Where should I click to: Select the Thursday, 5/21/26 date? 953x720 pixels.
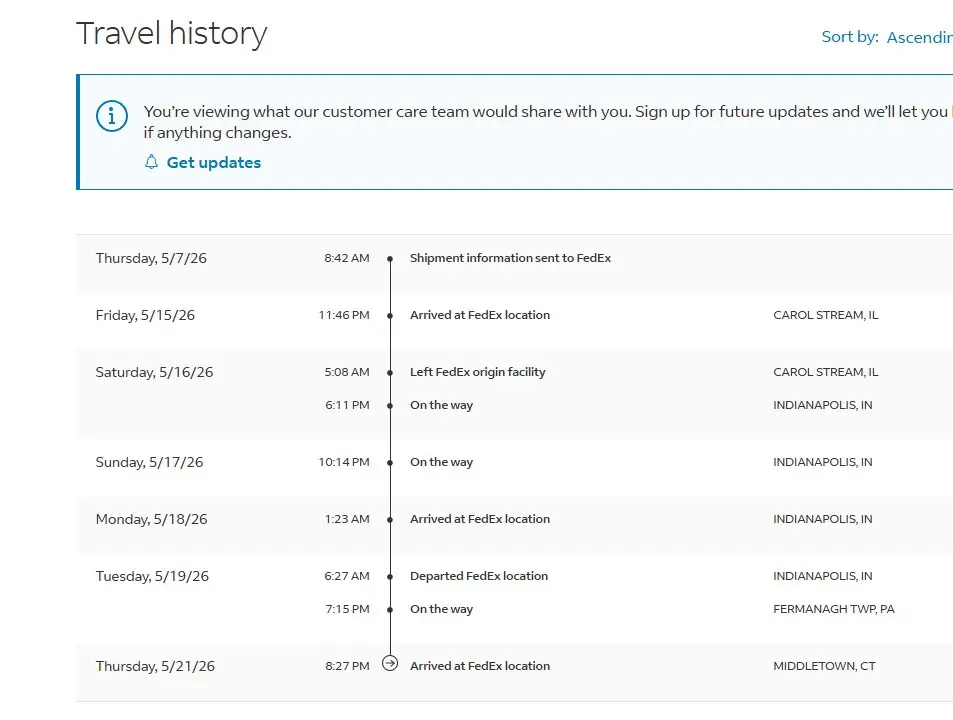(x=155, y=667)
